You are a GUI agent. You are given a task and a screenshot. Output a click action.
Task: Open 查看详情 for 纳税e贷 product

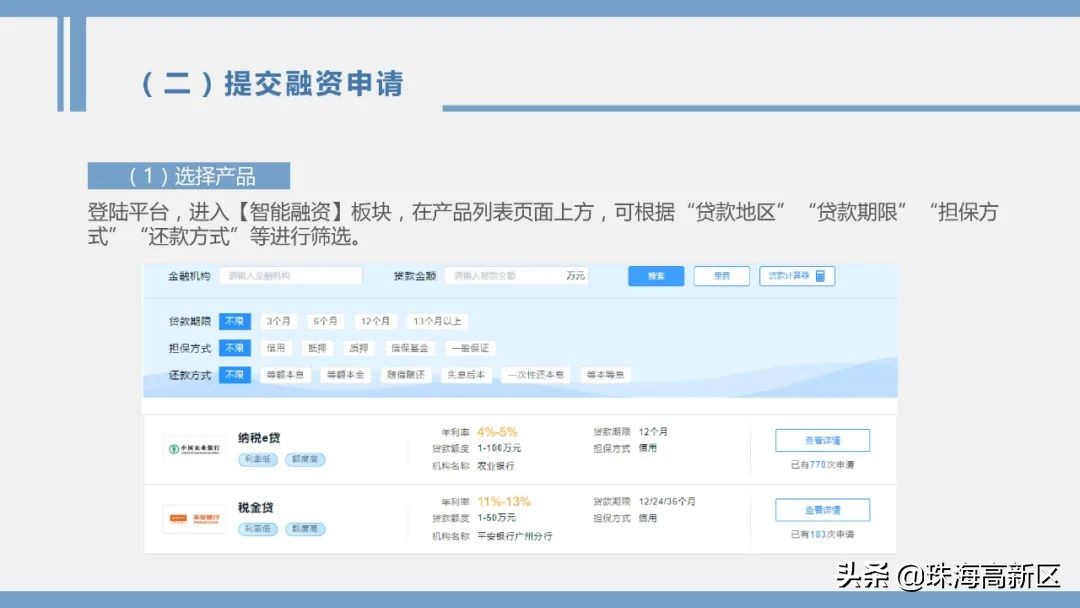[x=825, y=439]
